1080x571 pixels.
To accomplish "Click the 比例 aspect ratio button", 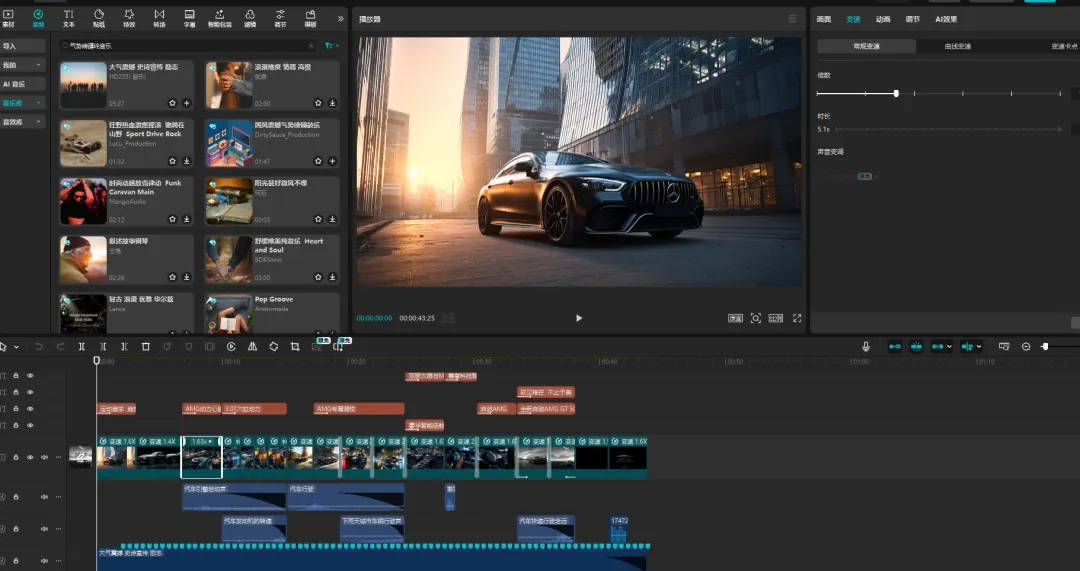I will tap(776, 318).
